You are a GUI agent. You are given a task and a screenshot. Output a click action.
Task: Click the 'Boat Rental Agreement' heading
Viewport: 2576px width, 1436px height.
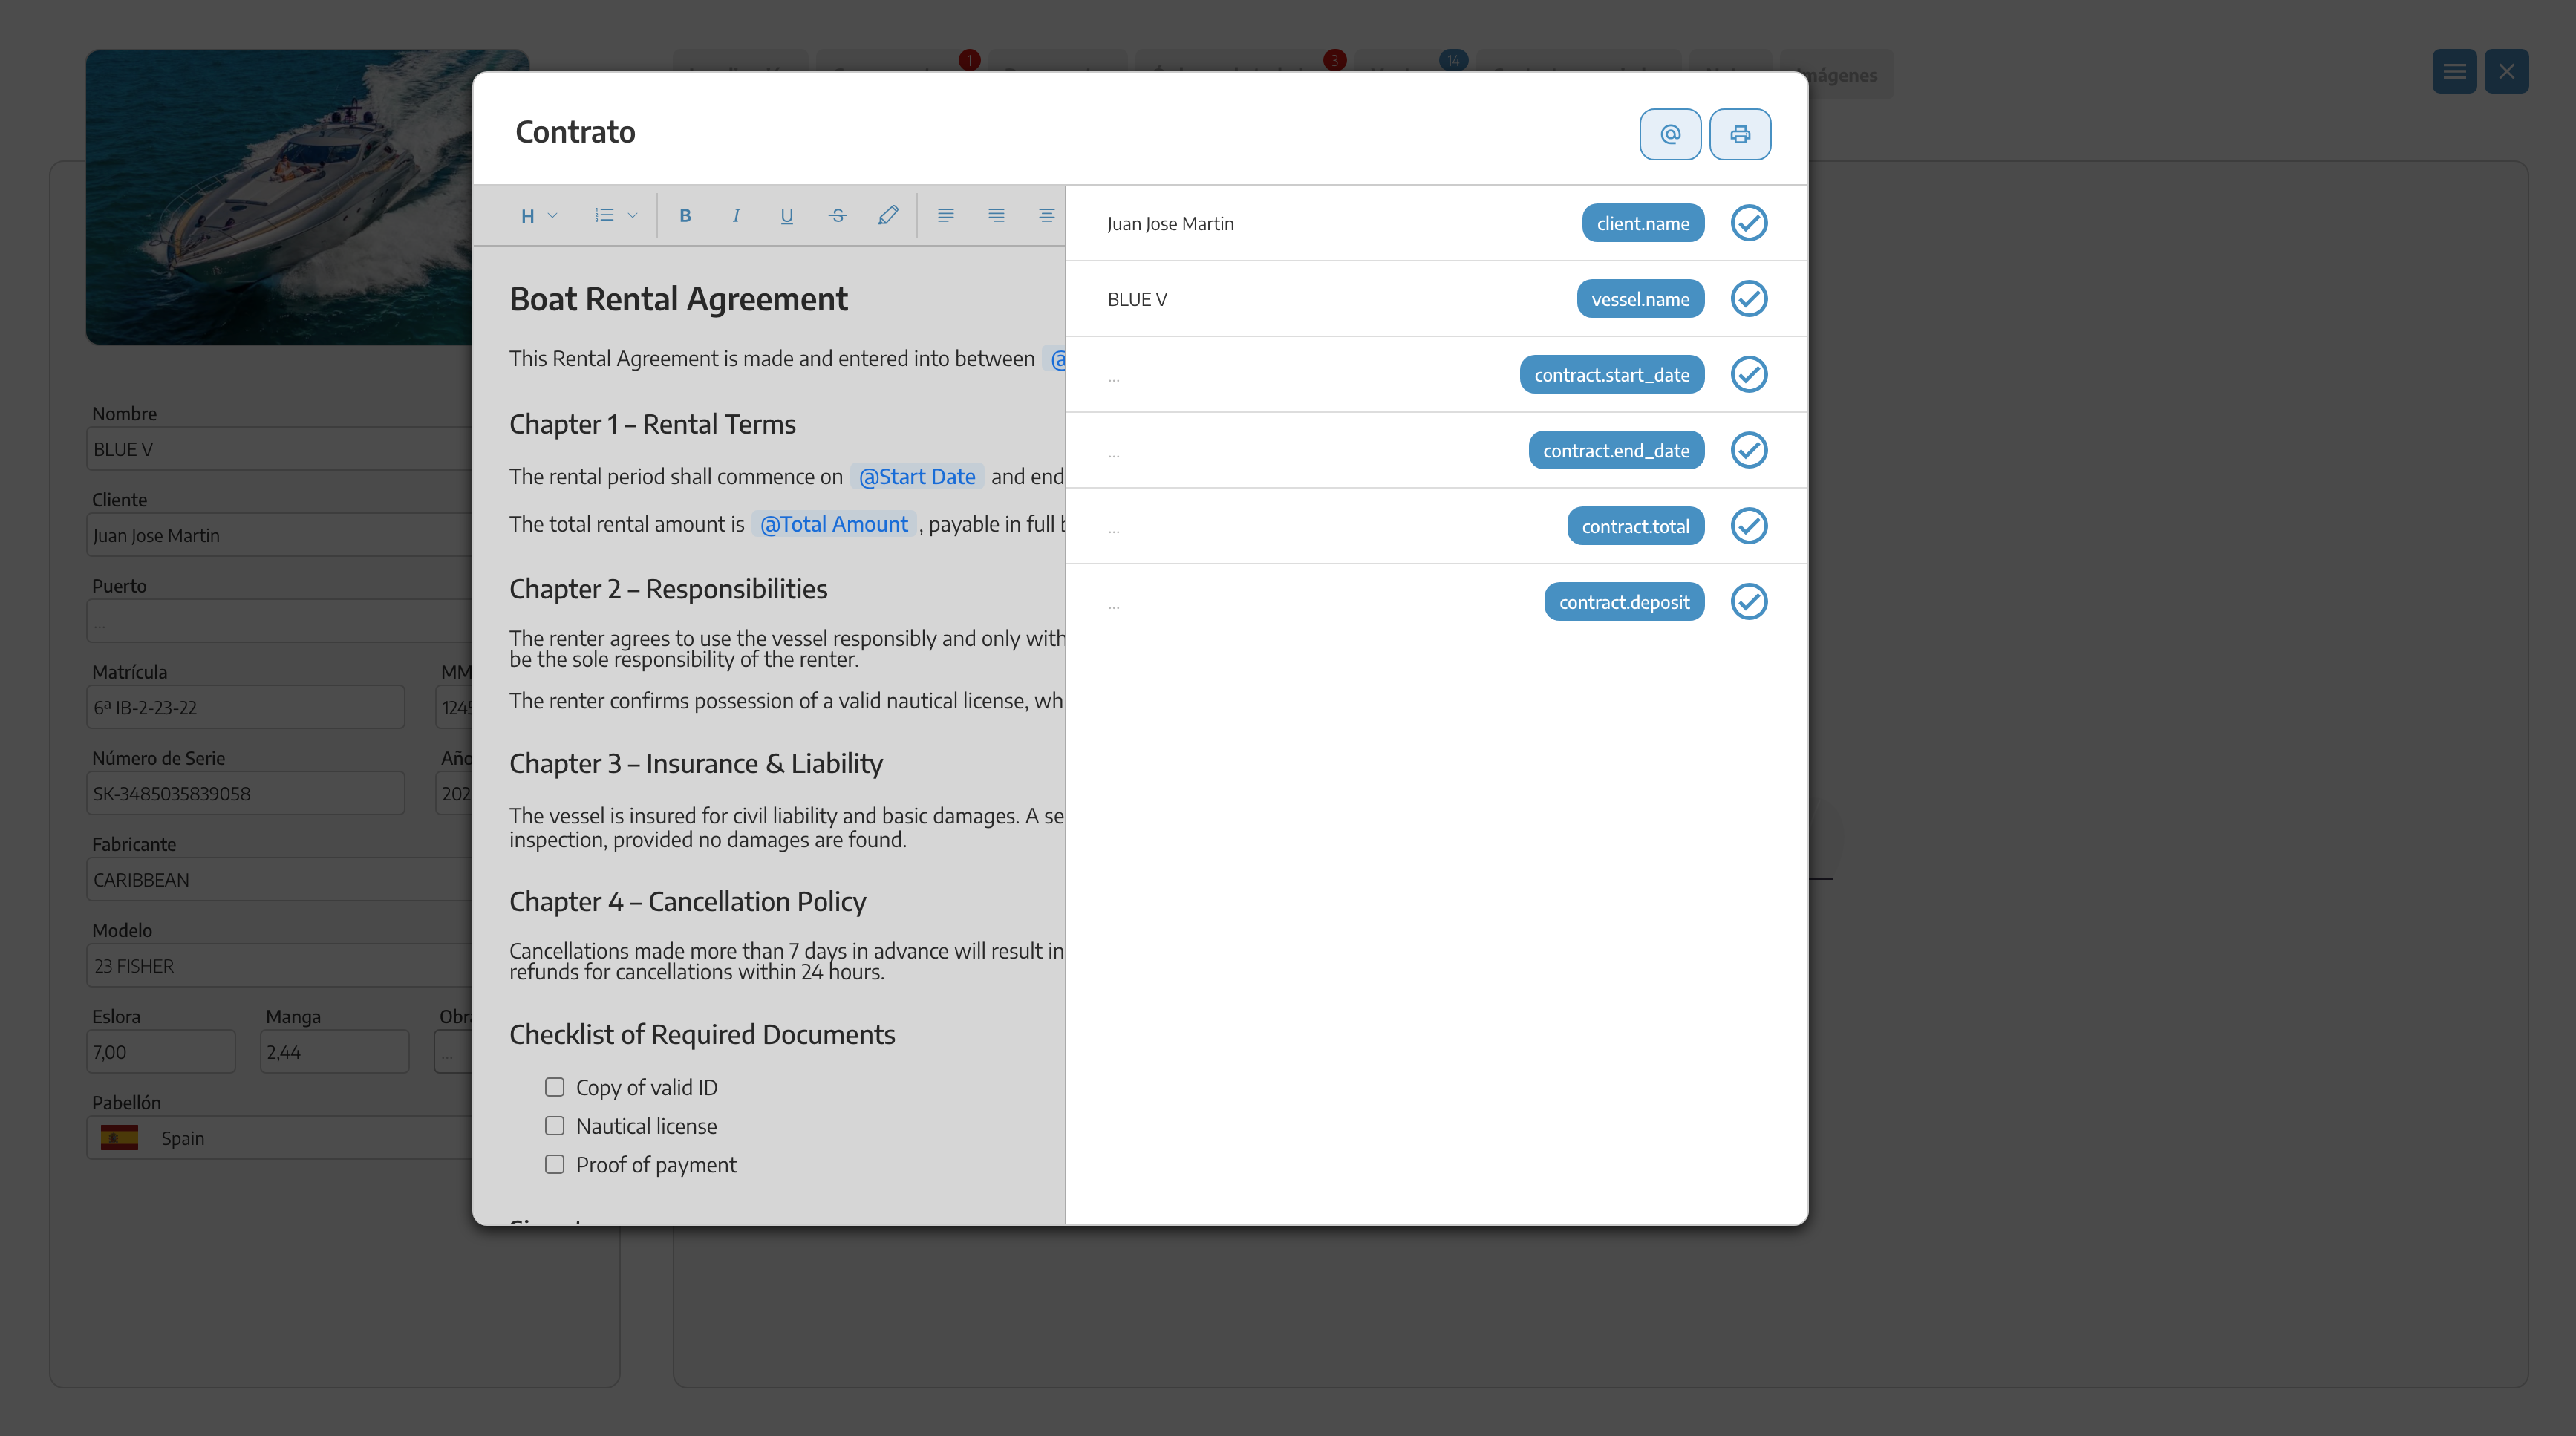(678, 299)
